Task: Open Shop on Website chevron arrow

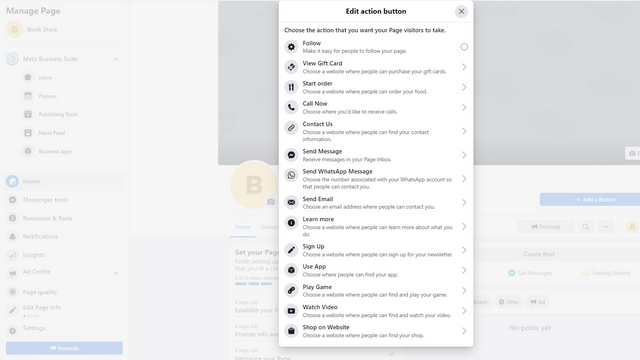Action: (464, 331)
